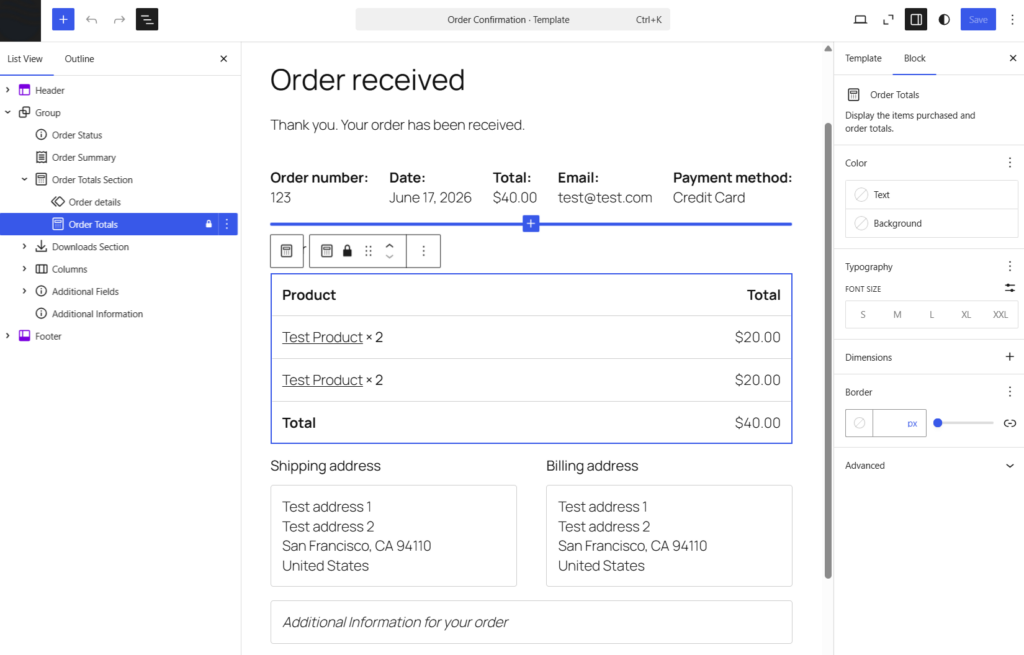Image resolution: width=1024 pixels, height=655 pixels.
Task: Expand the Header tree item
Action: [8, 90]
